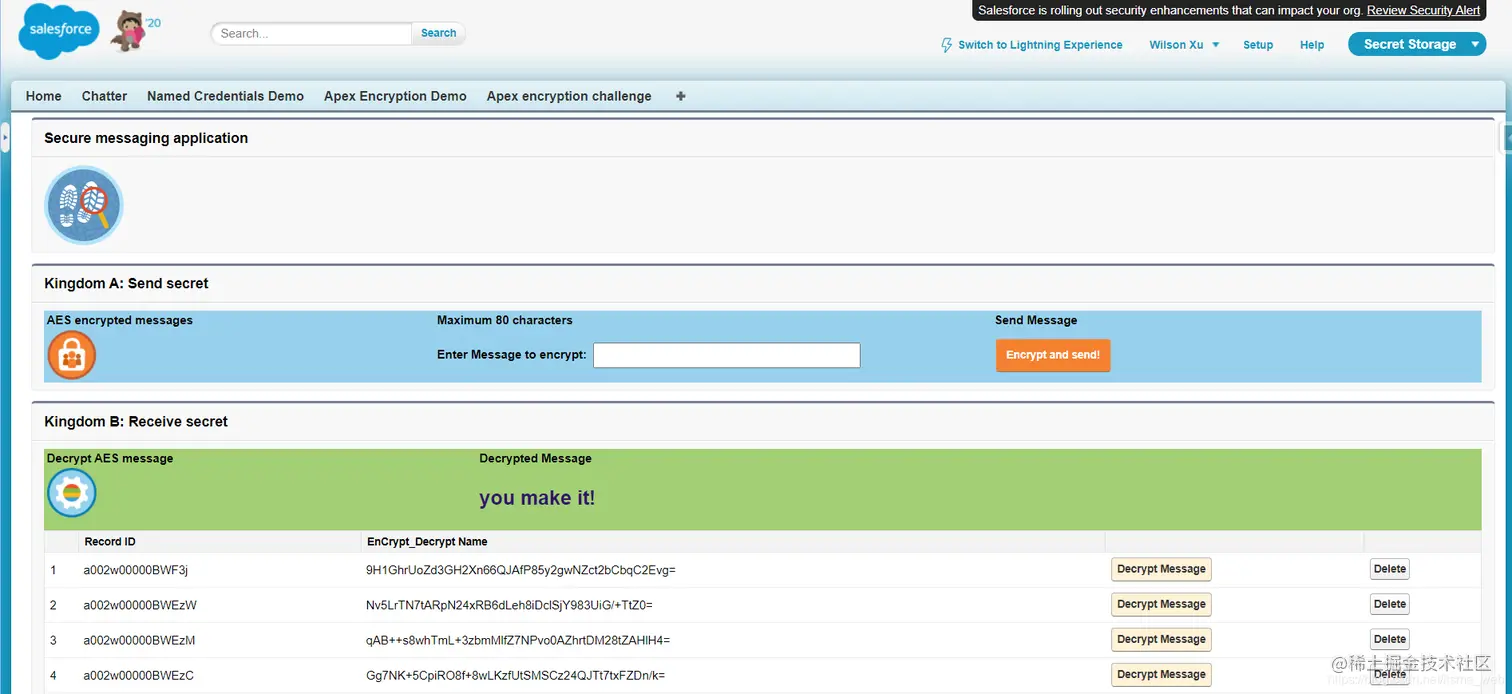Click record ID a002w00000BWEzW
This screenshot has width=1512, height=694.
point(140,605)
